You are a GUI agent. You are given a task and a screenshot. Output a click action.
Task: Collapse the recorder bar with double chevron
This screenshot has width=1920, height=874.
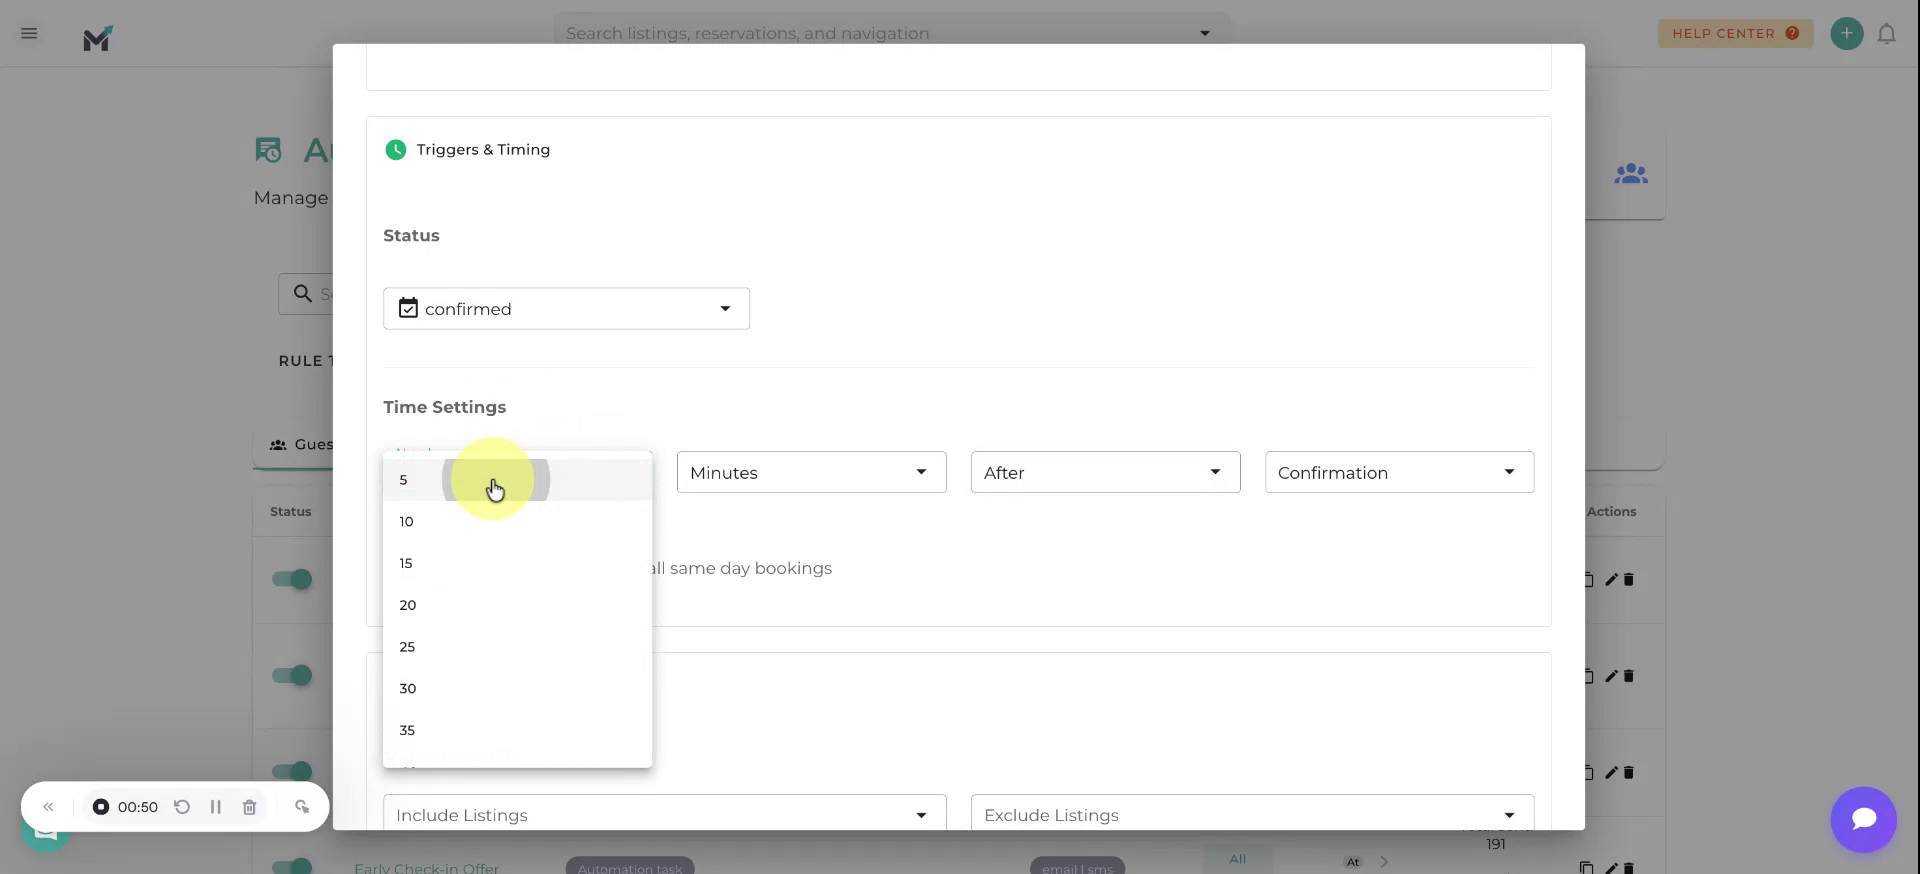click(x=48, y=807)
